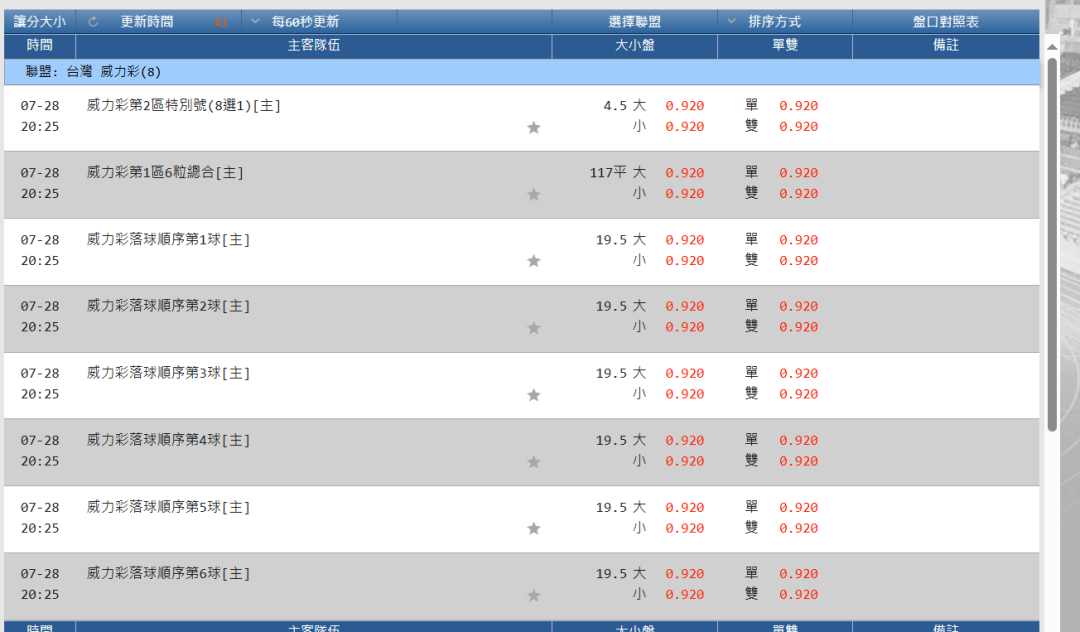The height and width of the screenshot is (632, 1080).
Task: Add 落球順序第3球 to favorites star
Action: (x=534, y=395)
